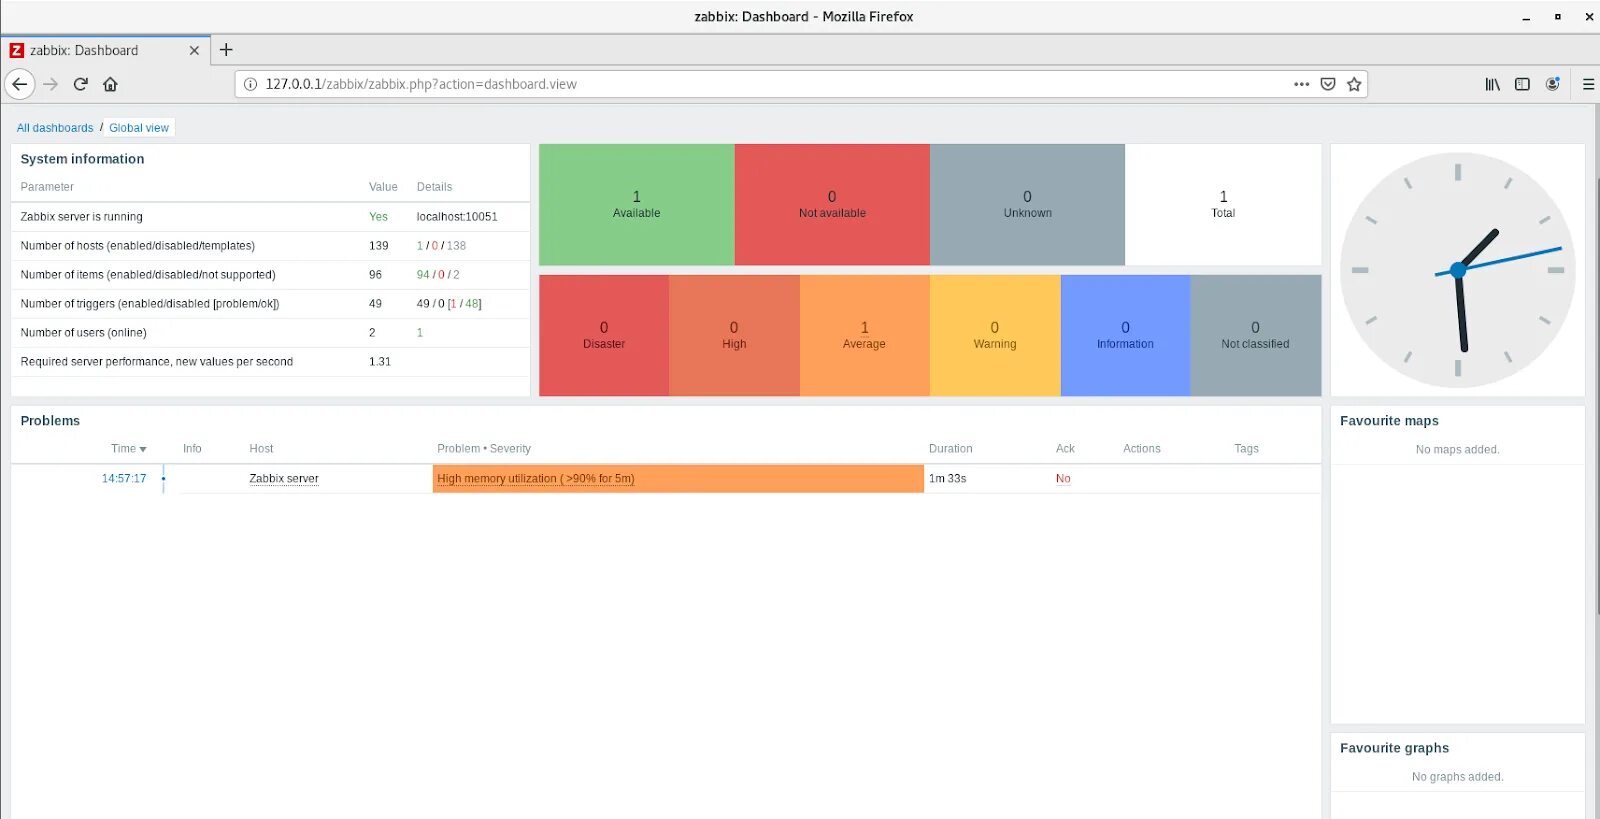
Task: Click the 'No graphs added.' text
Action: (1457, 777)
